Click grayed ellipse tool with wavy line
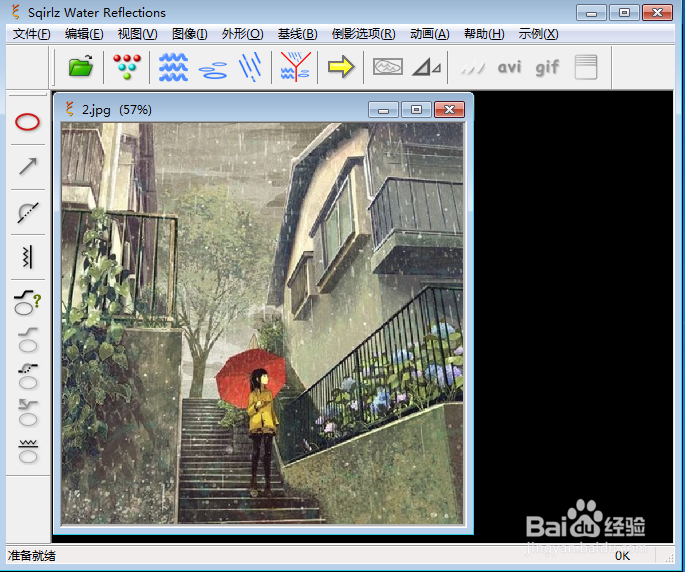 click(28, 451)
